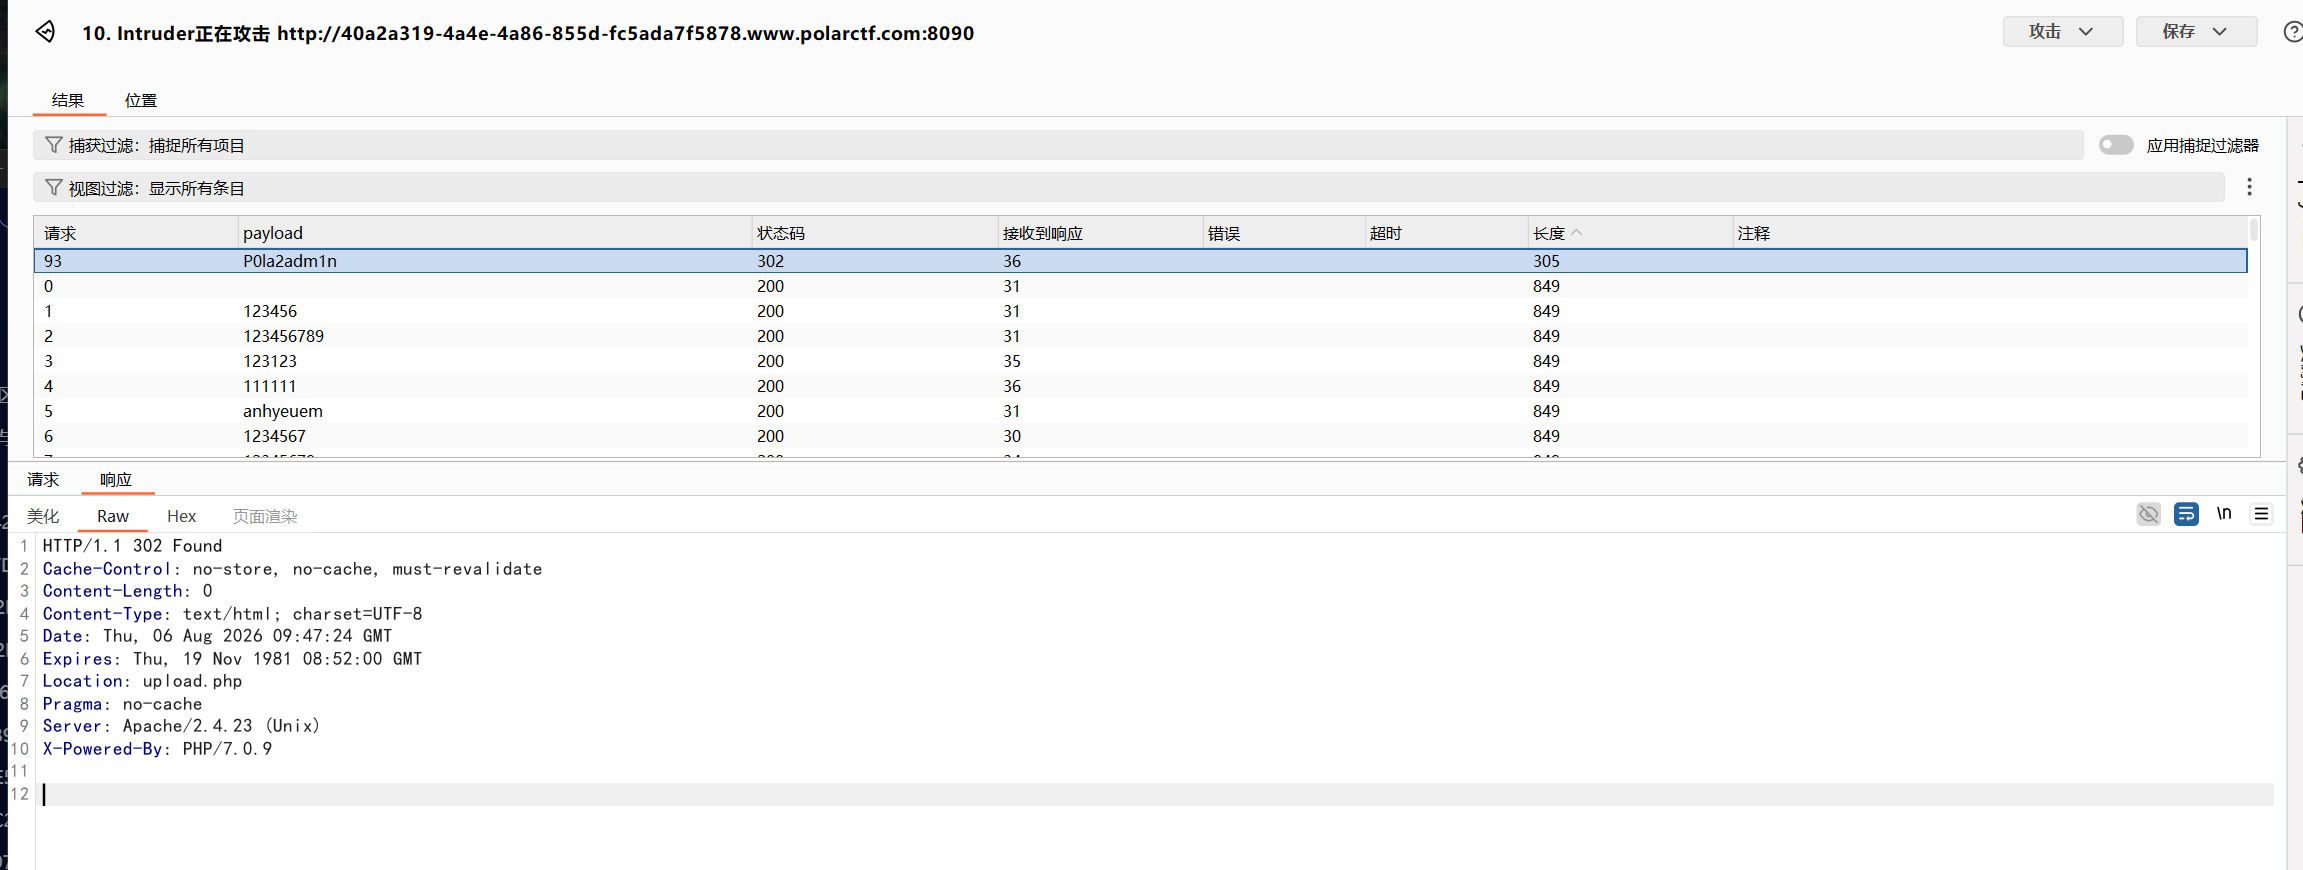This screenshot has height=870, width=2303.
Task: Sort by the 长度 column header arrow
Action: (1577, 233)
